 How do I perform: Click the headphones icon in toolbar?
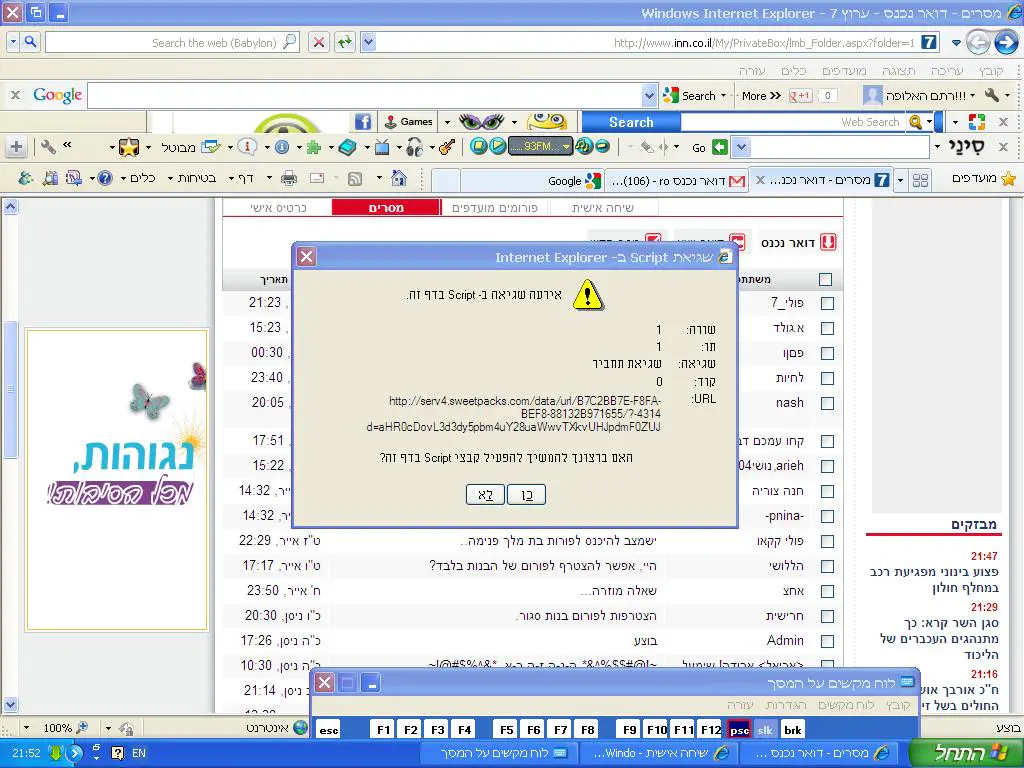click(x=414, y=147)
